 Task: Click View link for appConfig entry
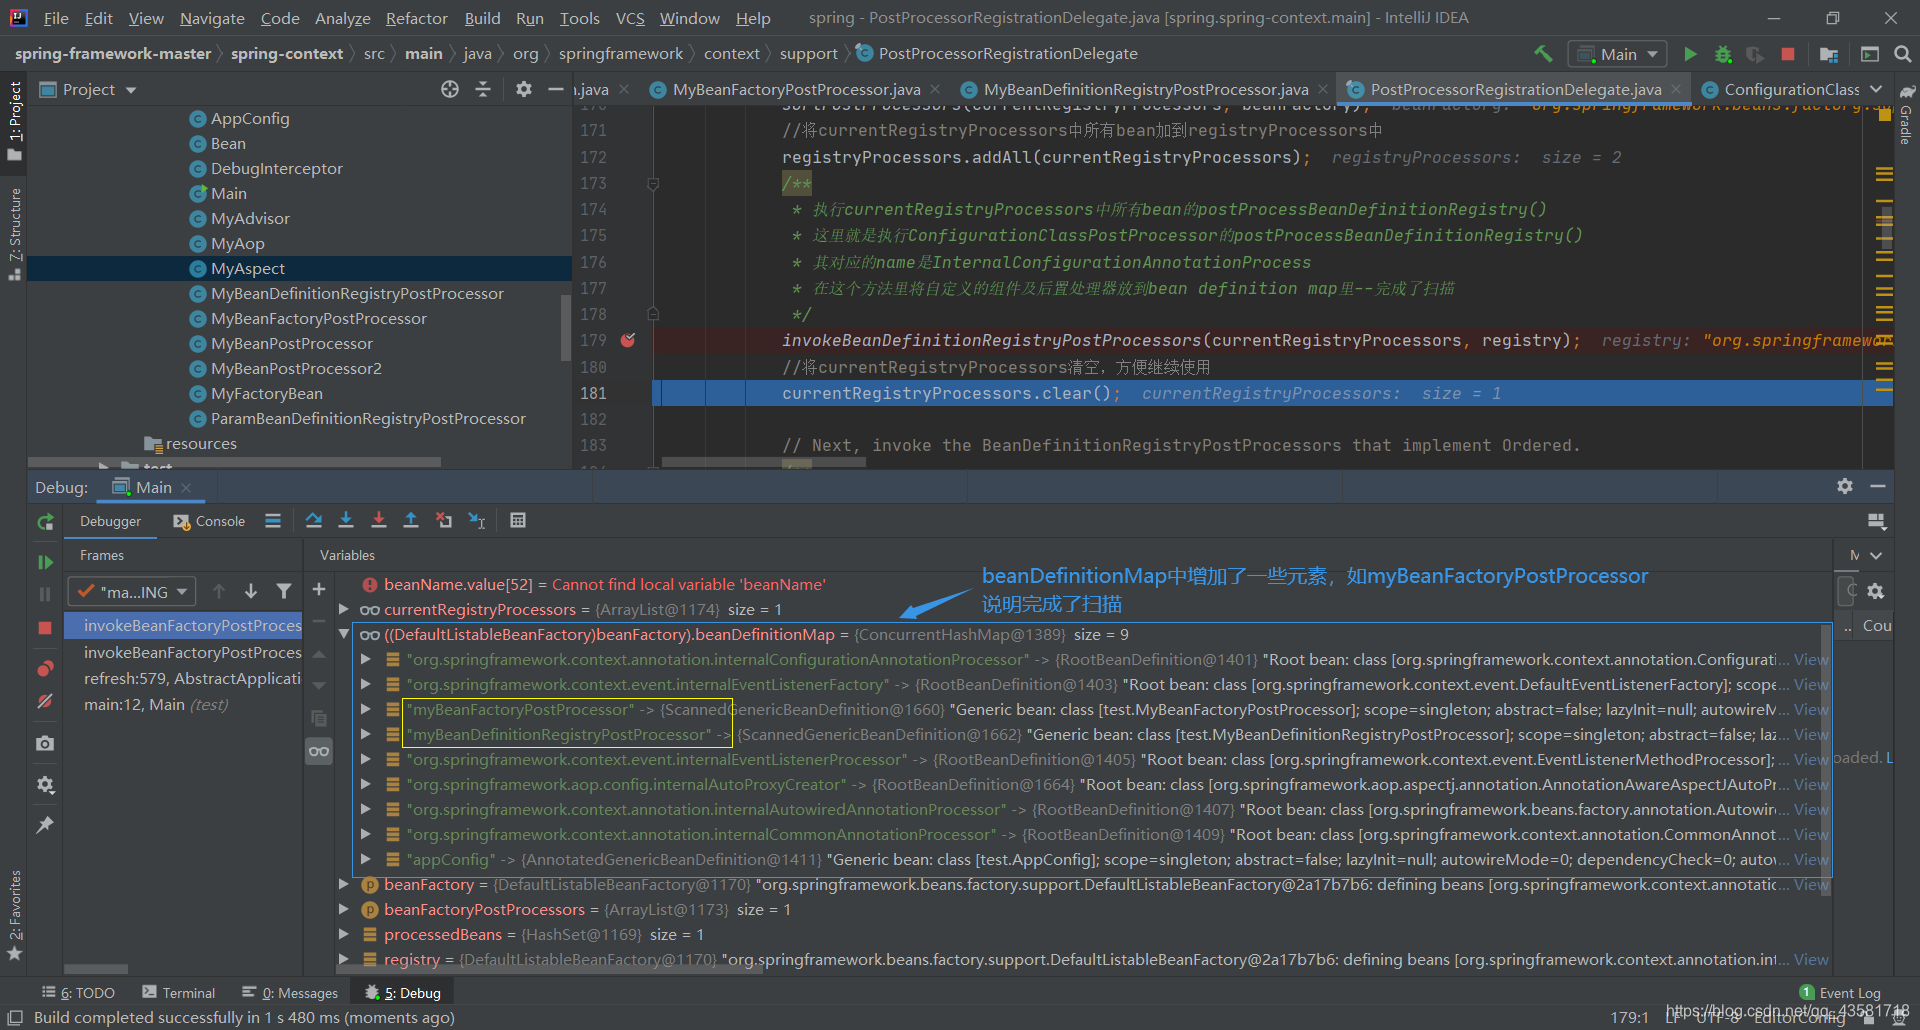1811,859
